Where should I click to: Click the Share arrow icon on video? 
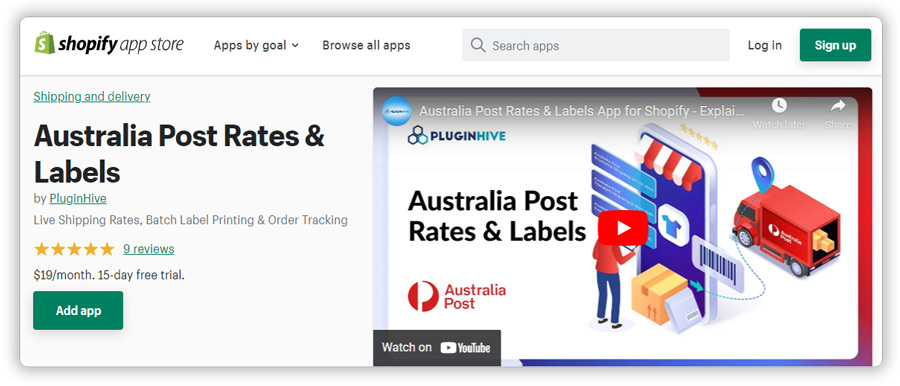point(838,106)
